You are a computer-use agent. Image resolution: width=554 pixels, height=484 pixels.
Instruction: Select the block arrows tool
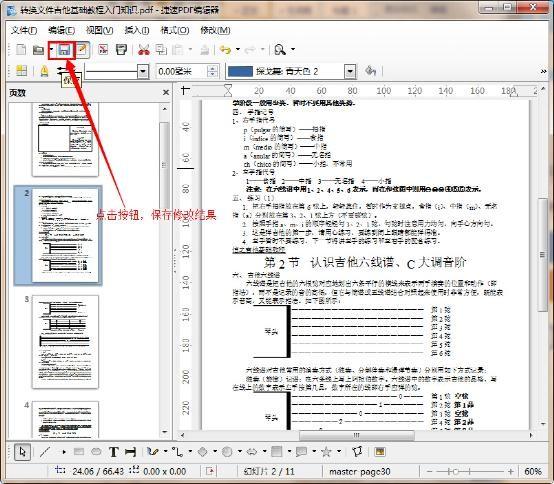(x=252, y=452)
